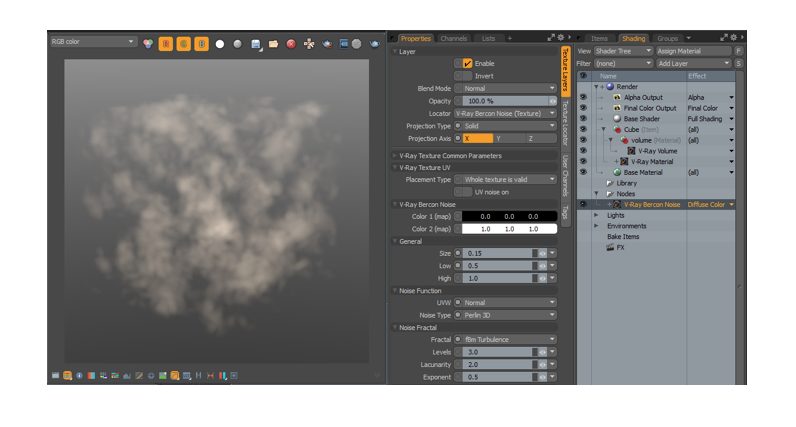This screenshot has width=796, height=427.
Task: Toggle the green channel G button
Action: tap(184, 44)
